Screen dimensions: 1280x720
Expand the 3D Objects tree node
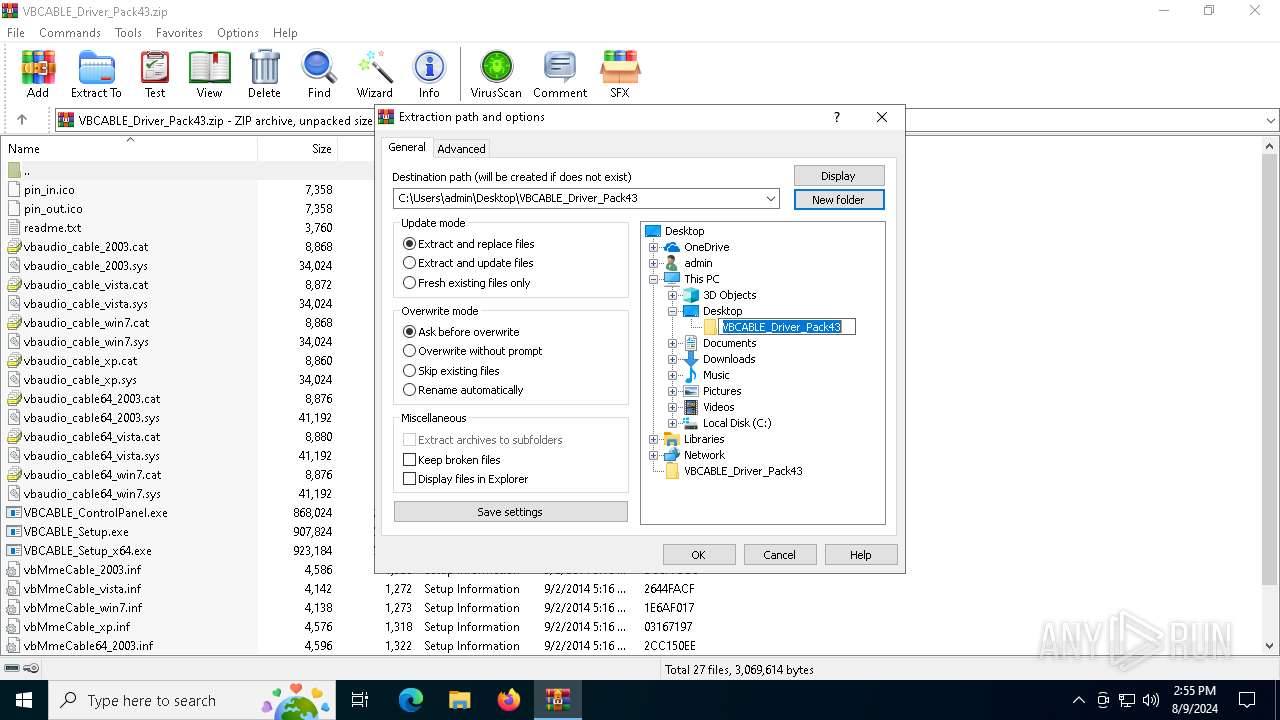click(673, 295)
